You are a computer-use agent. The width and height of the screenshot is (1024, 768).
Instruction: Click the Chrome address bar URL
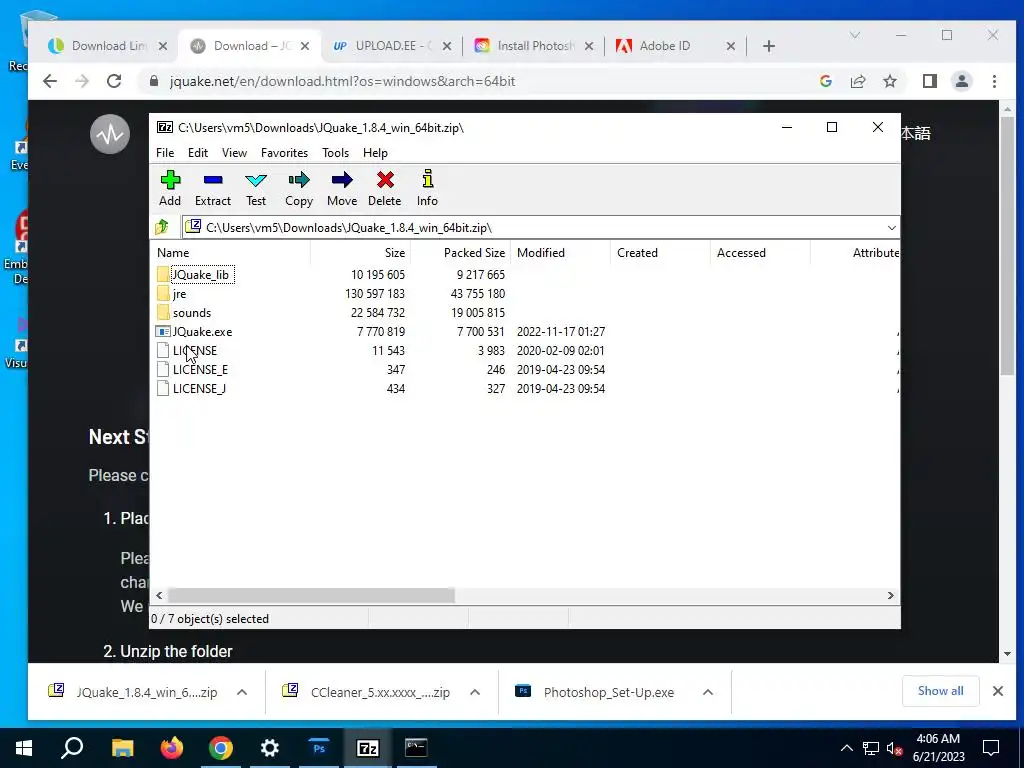tap(342, 81)
